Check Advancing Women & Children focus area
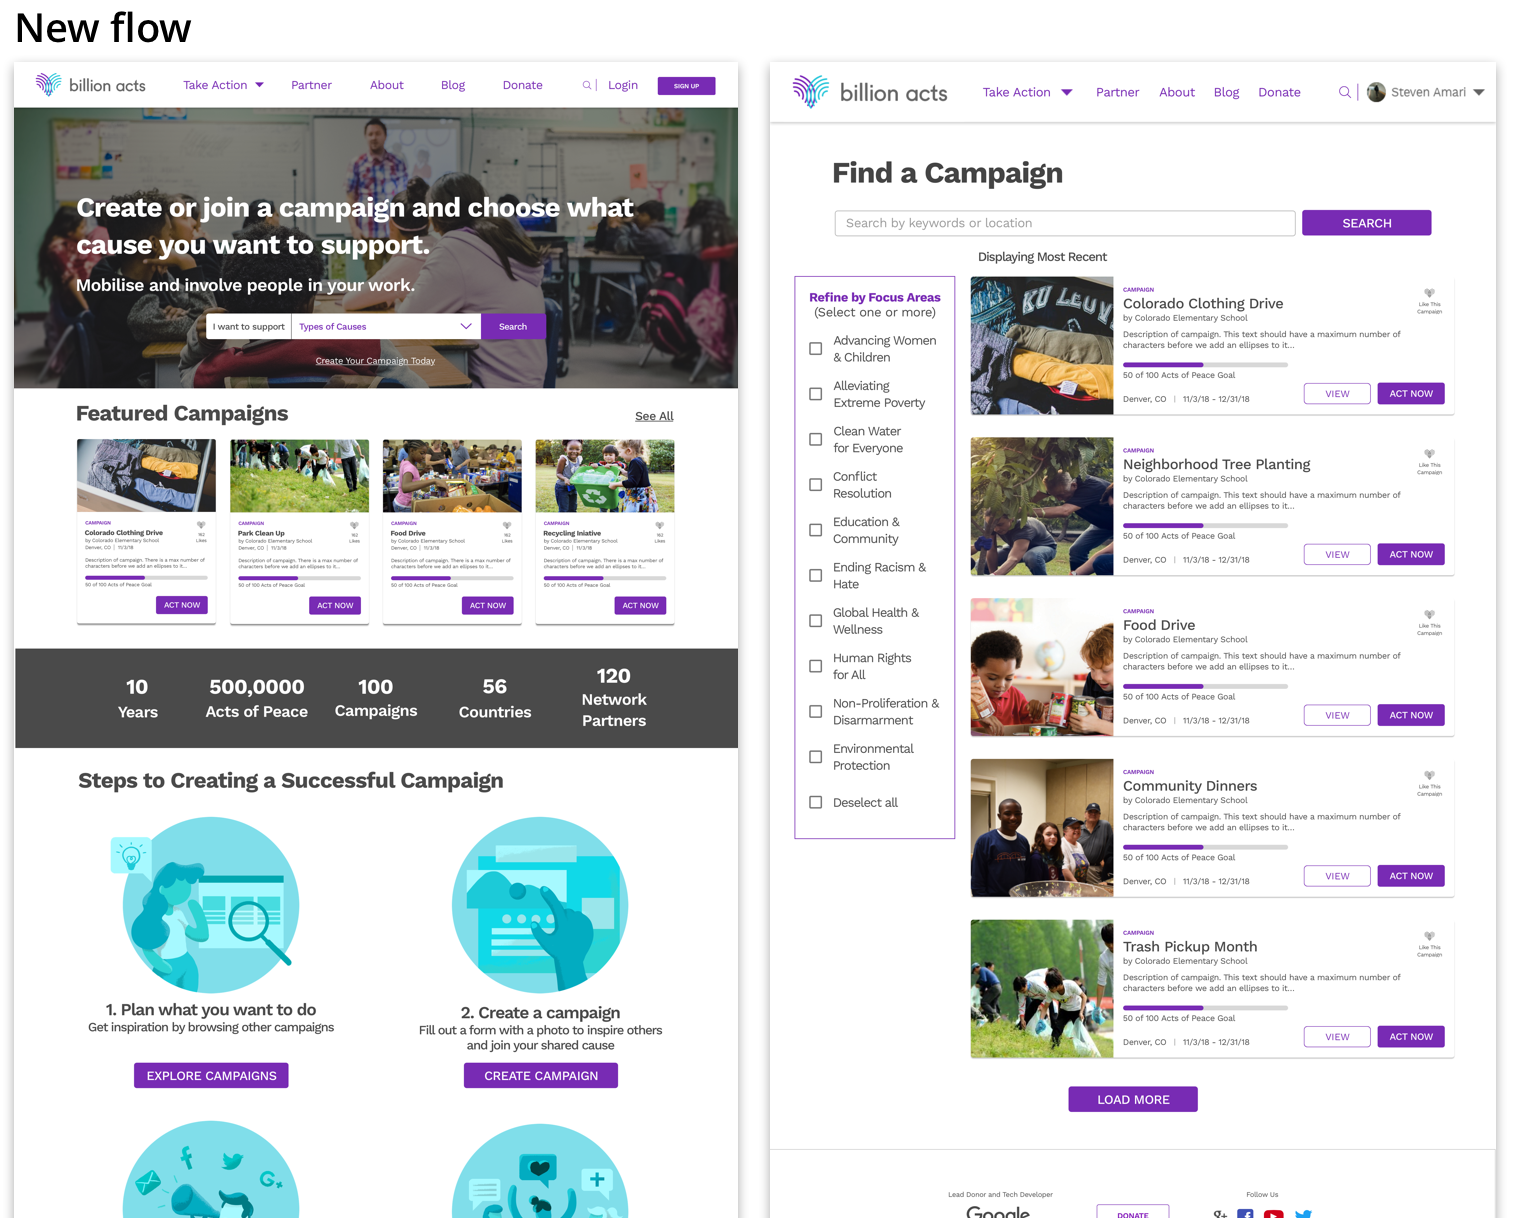Viewport: 1522px width, 1218px height. 816,349
